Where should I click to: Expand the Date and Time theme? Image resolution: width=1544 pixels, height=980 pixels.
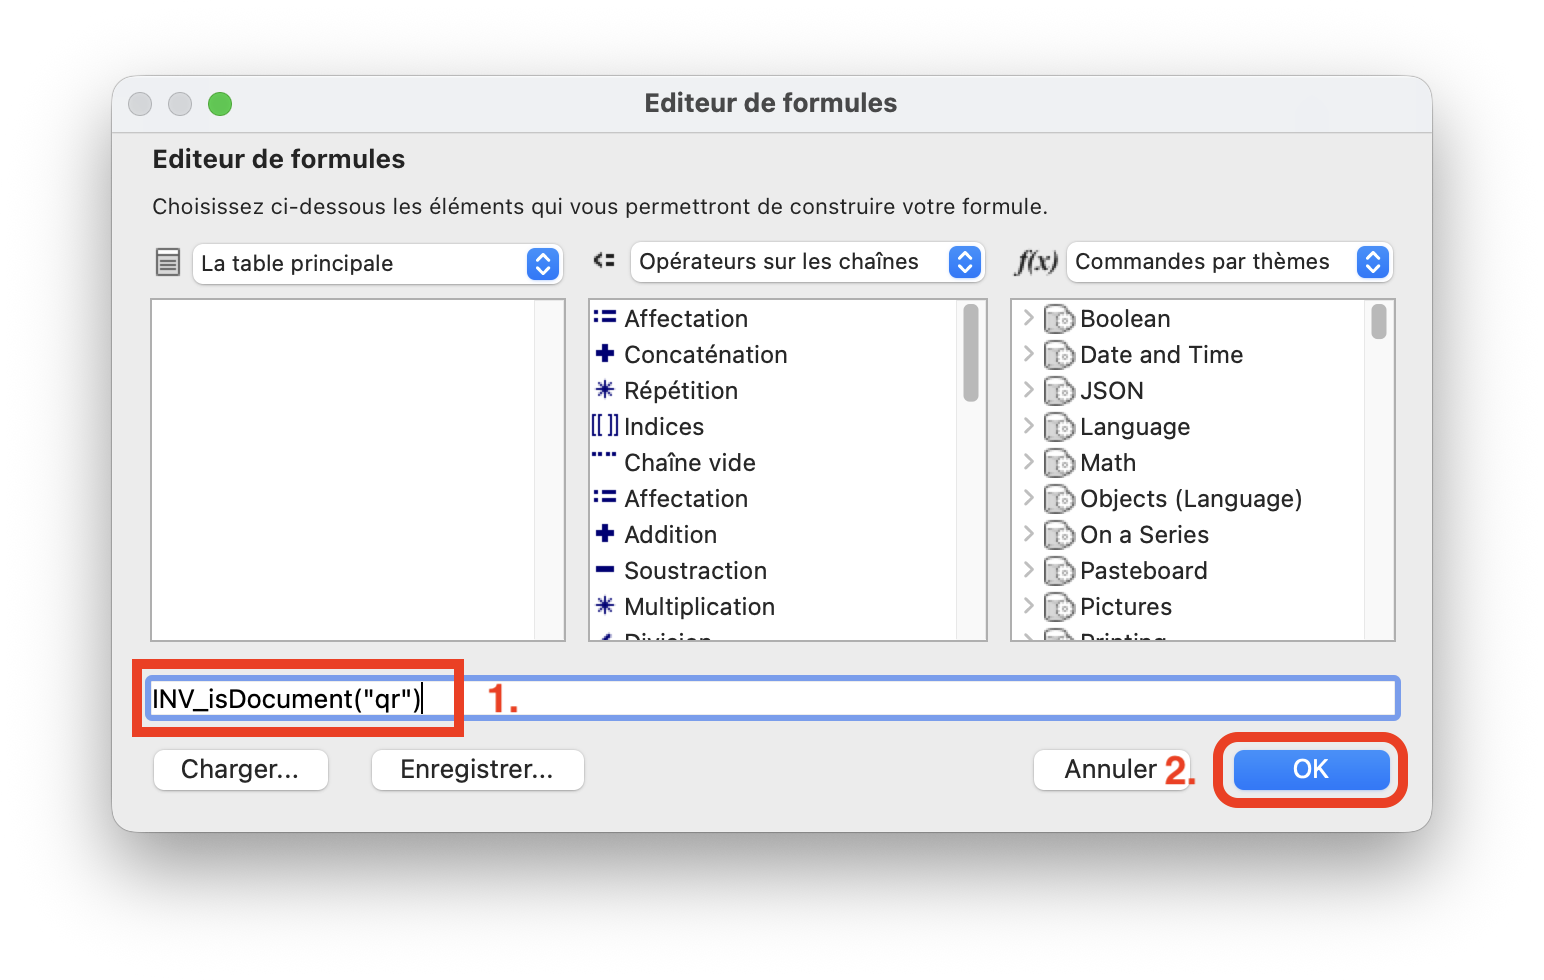1028,354
